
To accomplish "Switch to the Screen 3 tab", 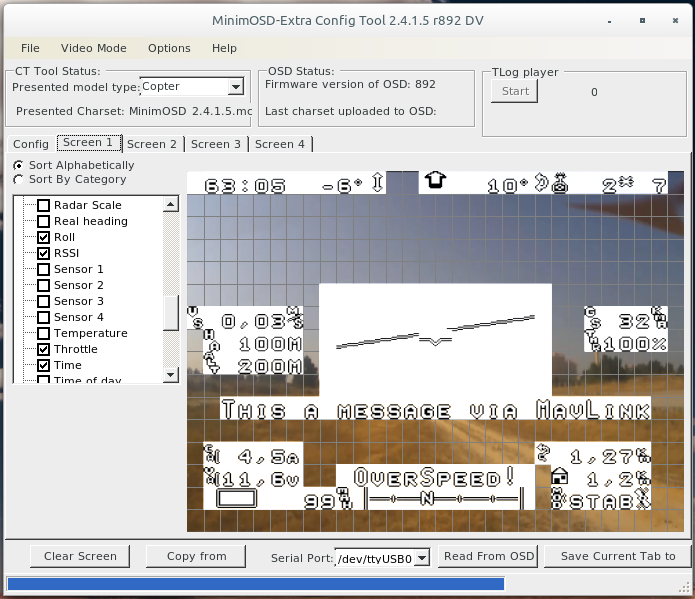I will [x=216, y=144].
